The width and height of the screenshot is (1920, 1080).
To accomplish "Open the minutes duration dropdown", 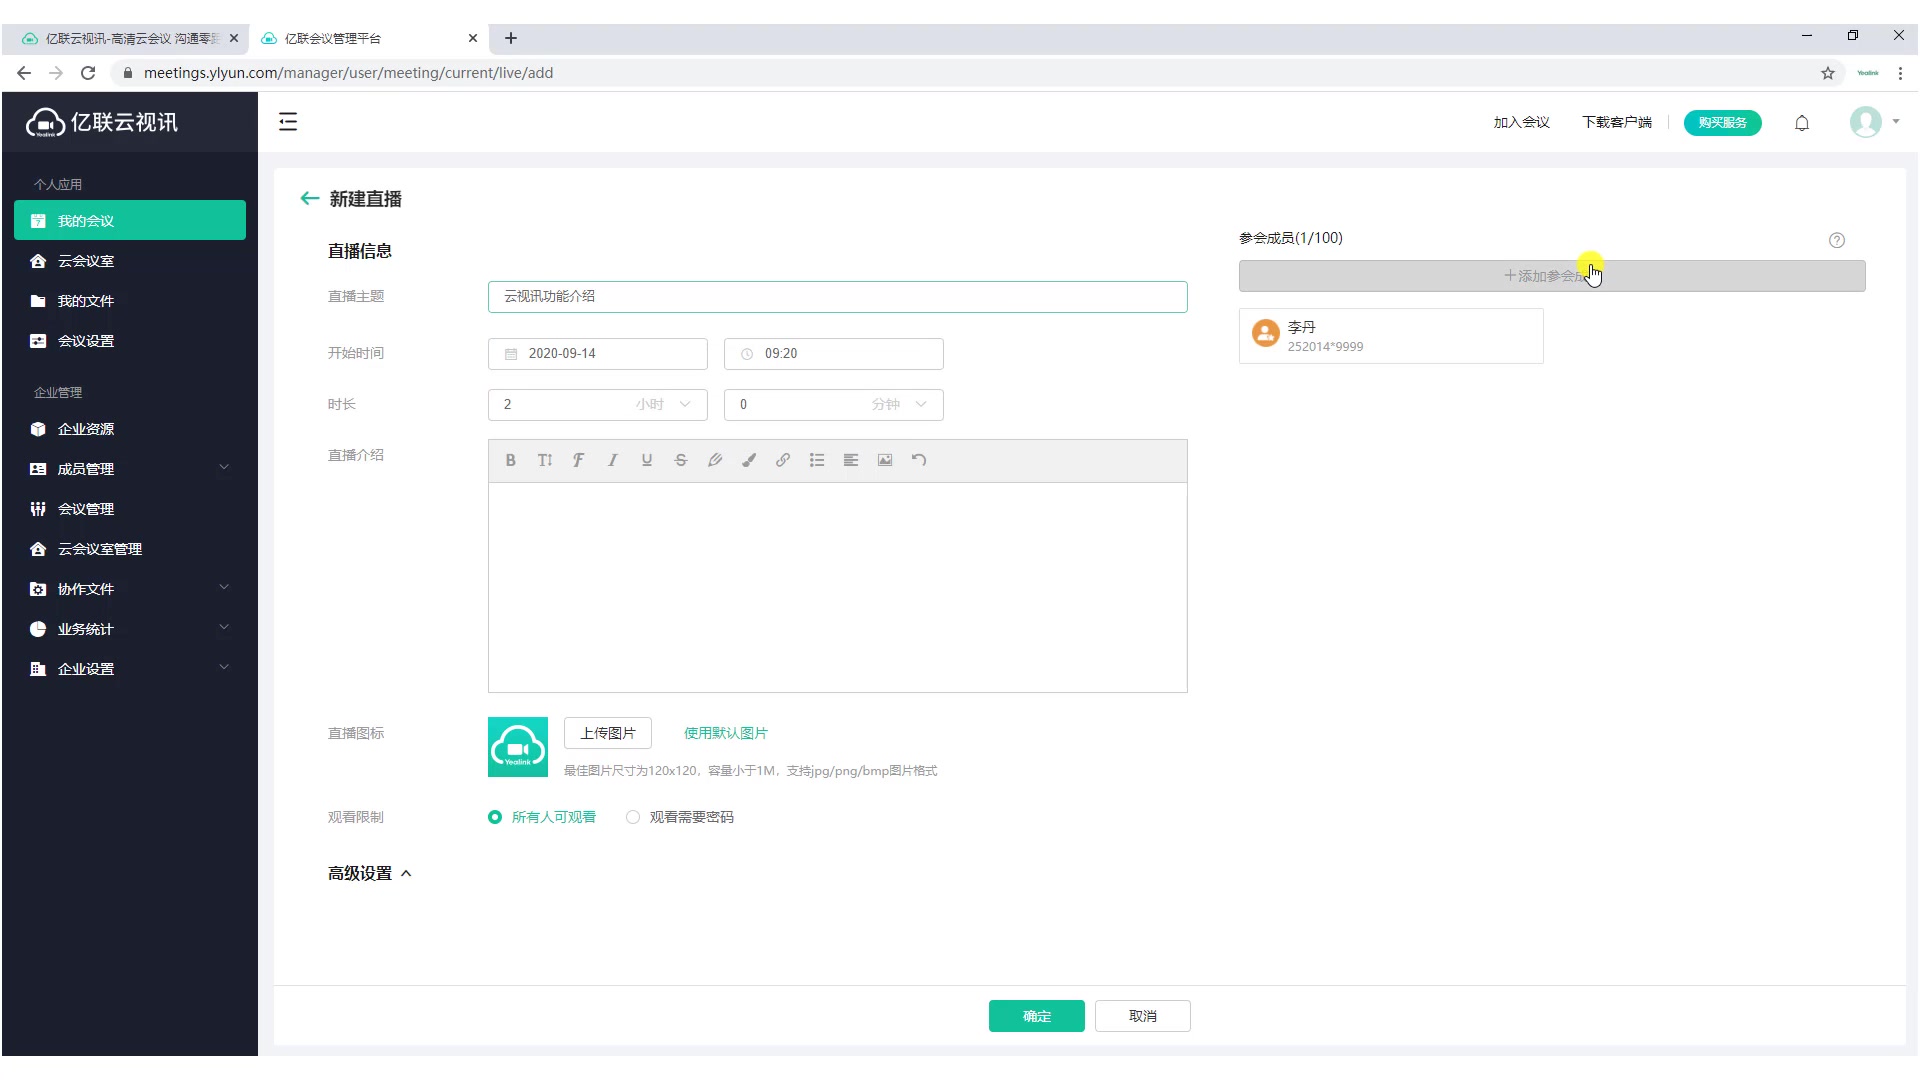I will coord(833,404).
